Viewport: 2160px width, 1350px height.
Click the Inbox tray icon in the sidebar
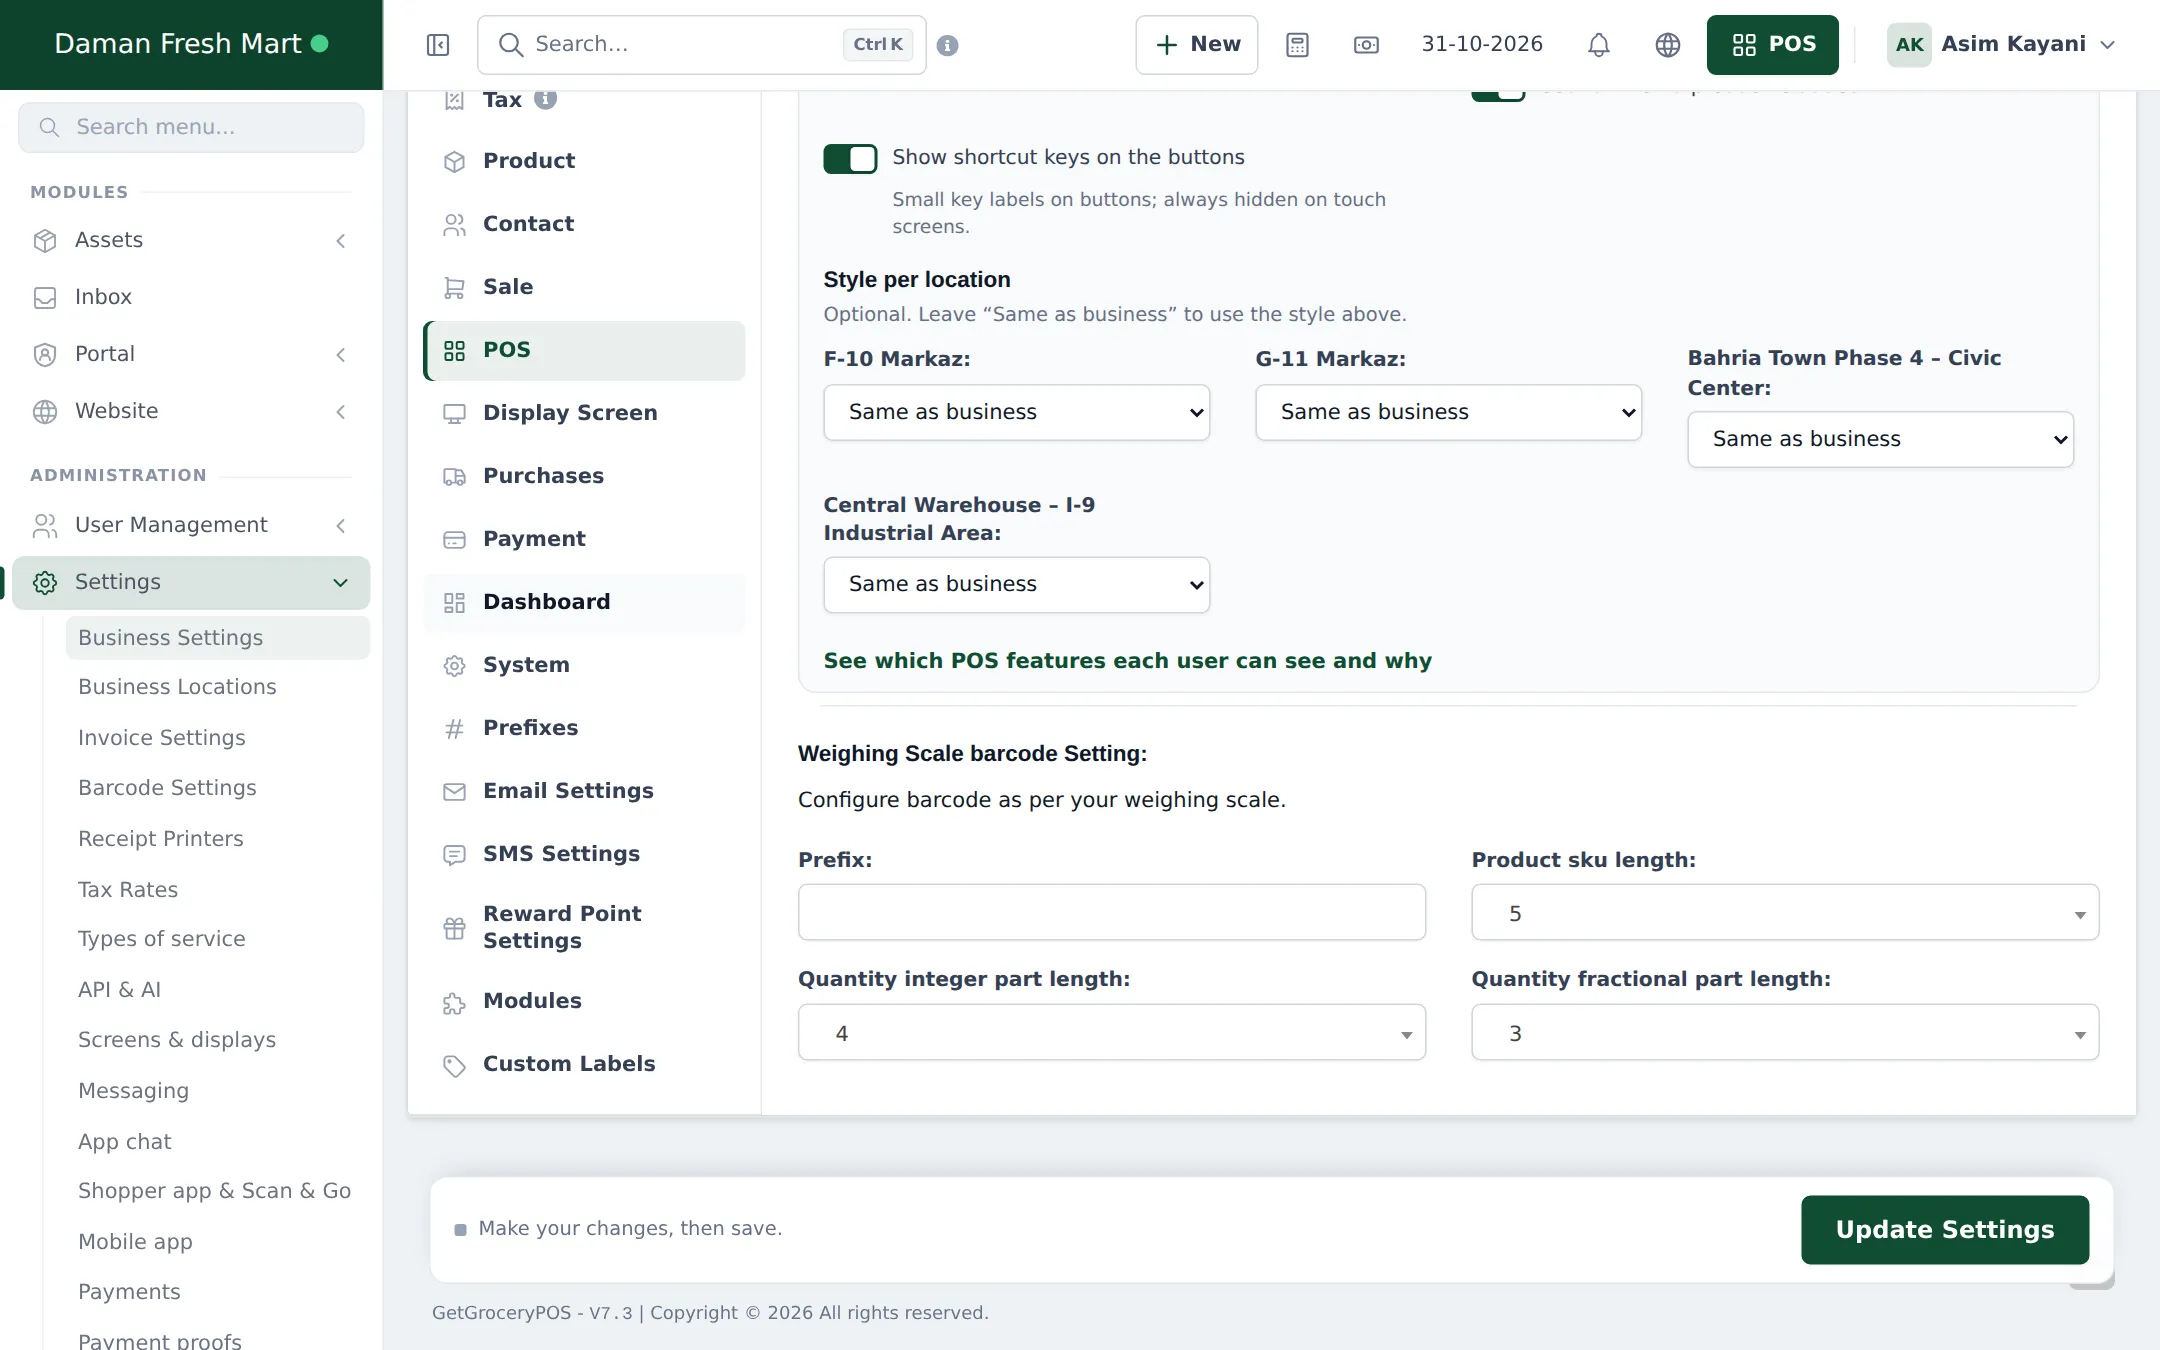pyautogui.click(x=45, y=298)
